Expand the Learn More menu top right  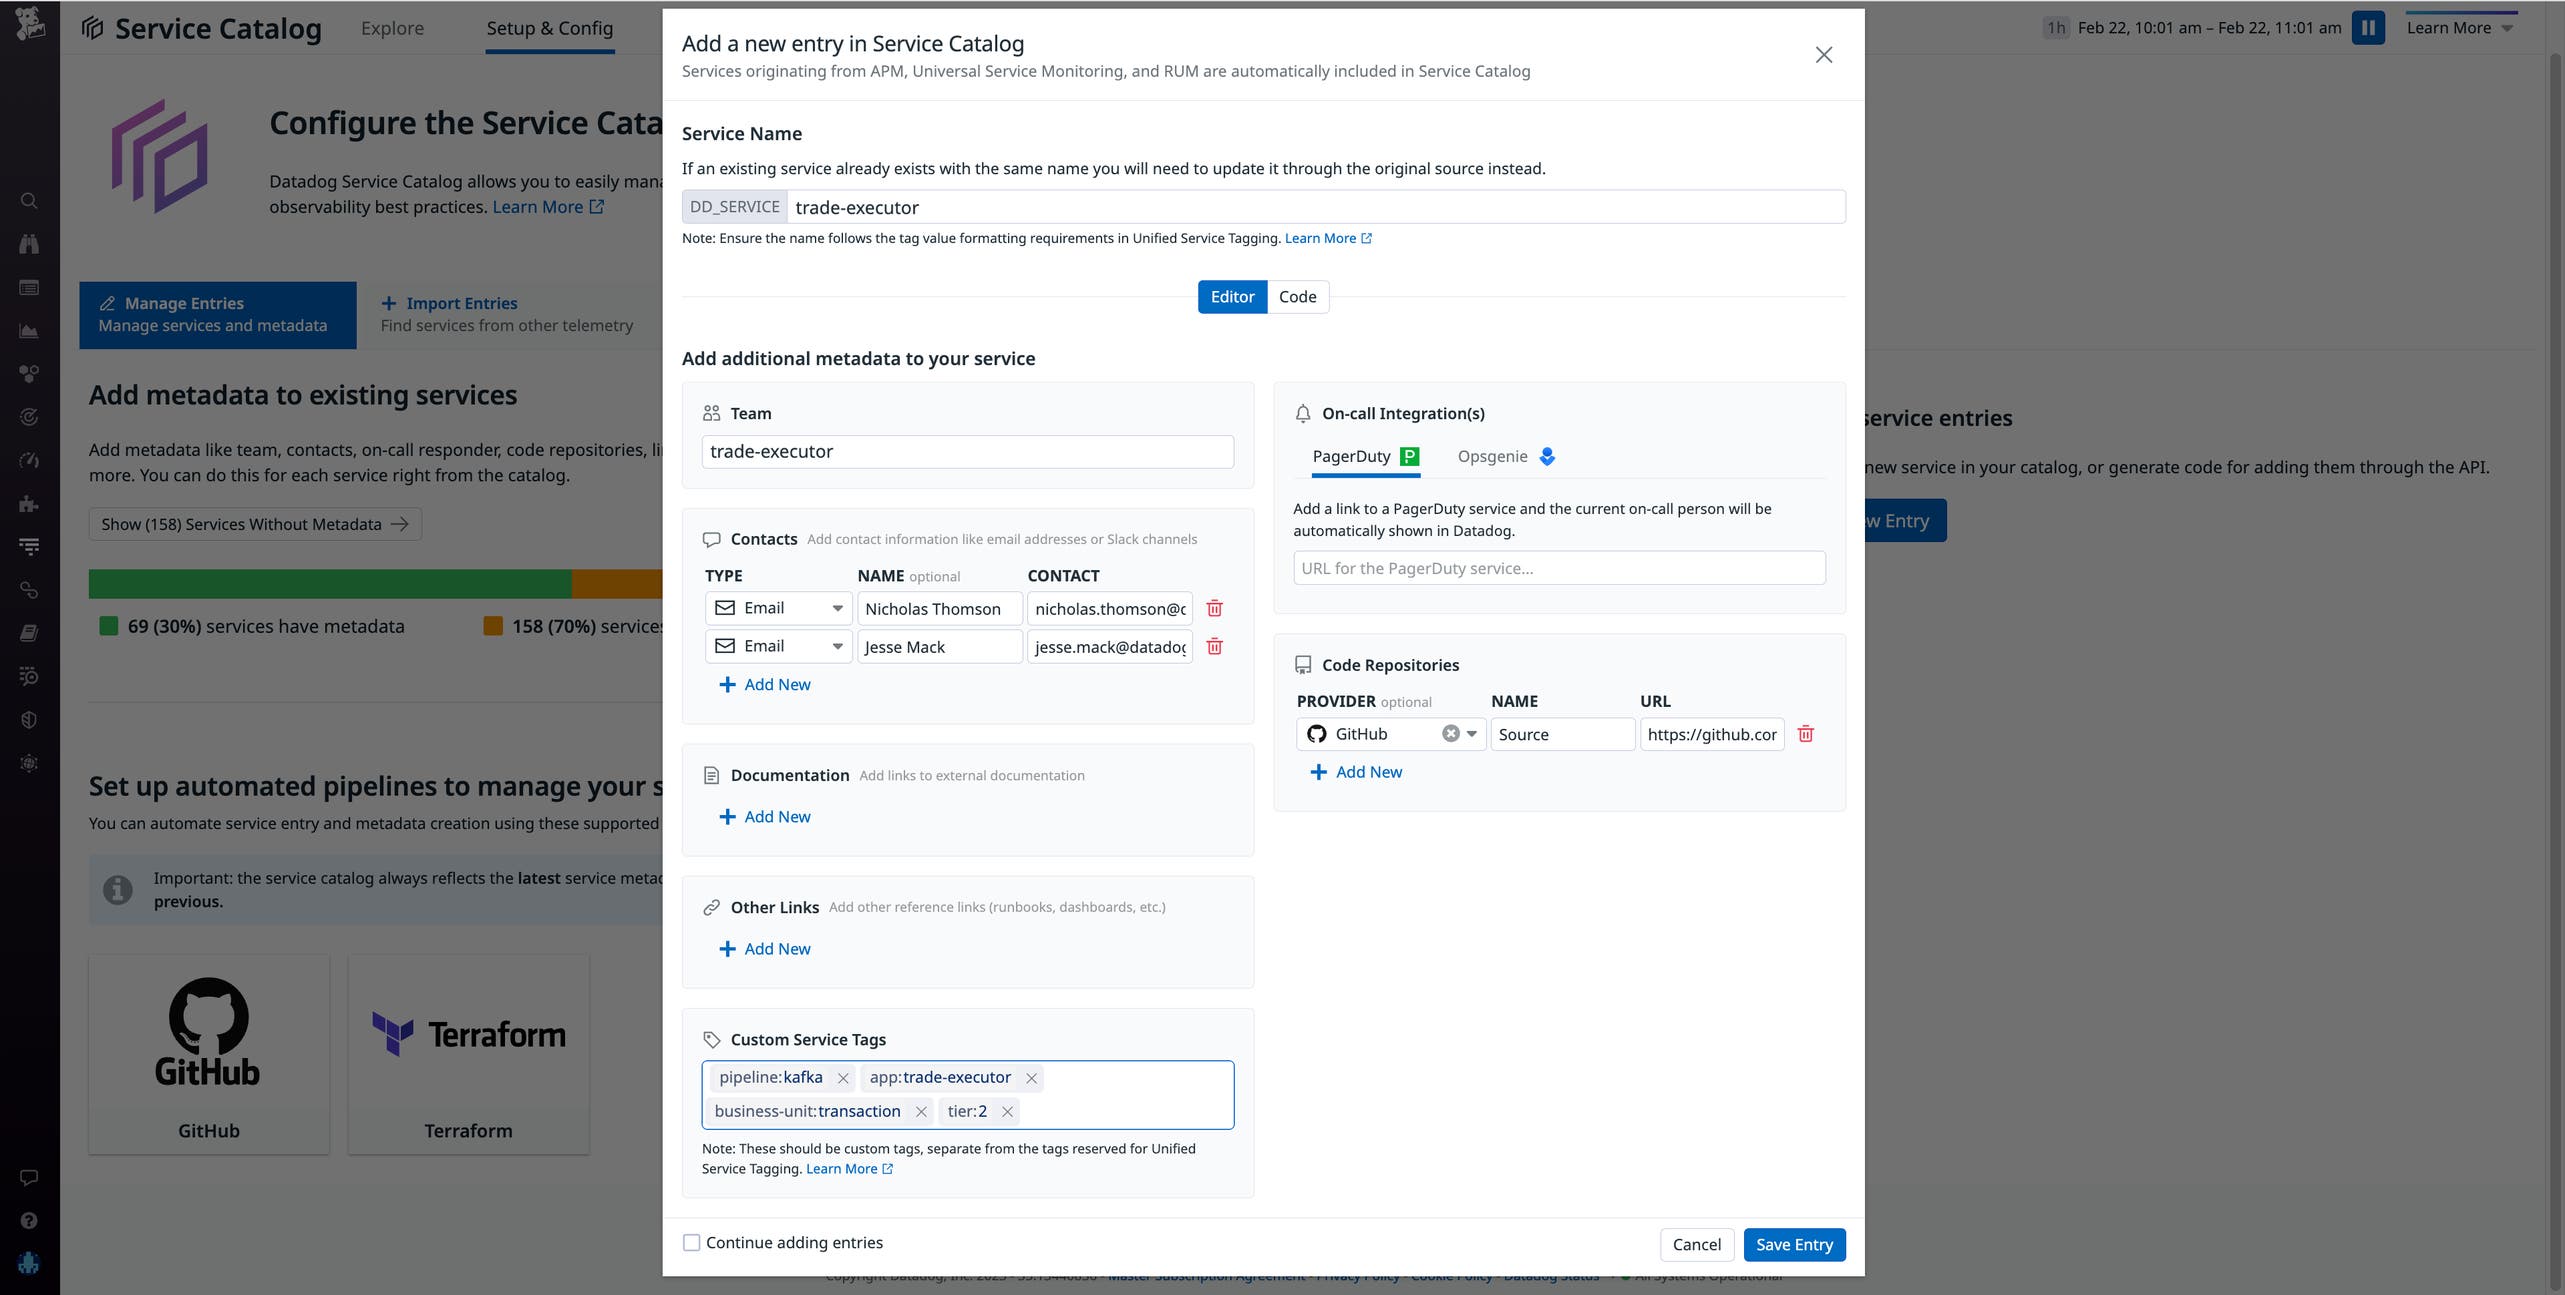point(2460,28)
